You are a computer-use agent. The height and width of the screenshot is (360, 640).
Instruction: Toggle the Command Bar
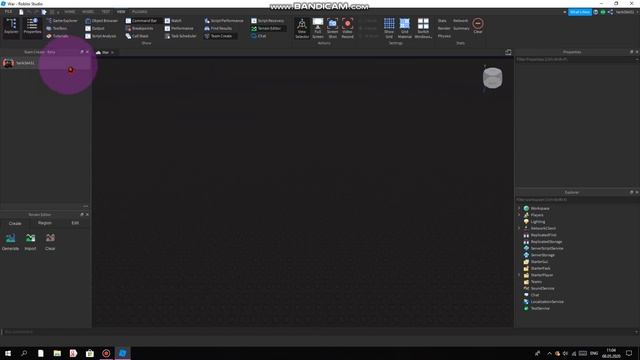[x=141, y=20]
